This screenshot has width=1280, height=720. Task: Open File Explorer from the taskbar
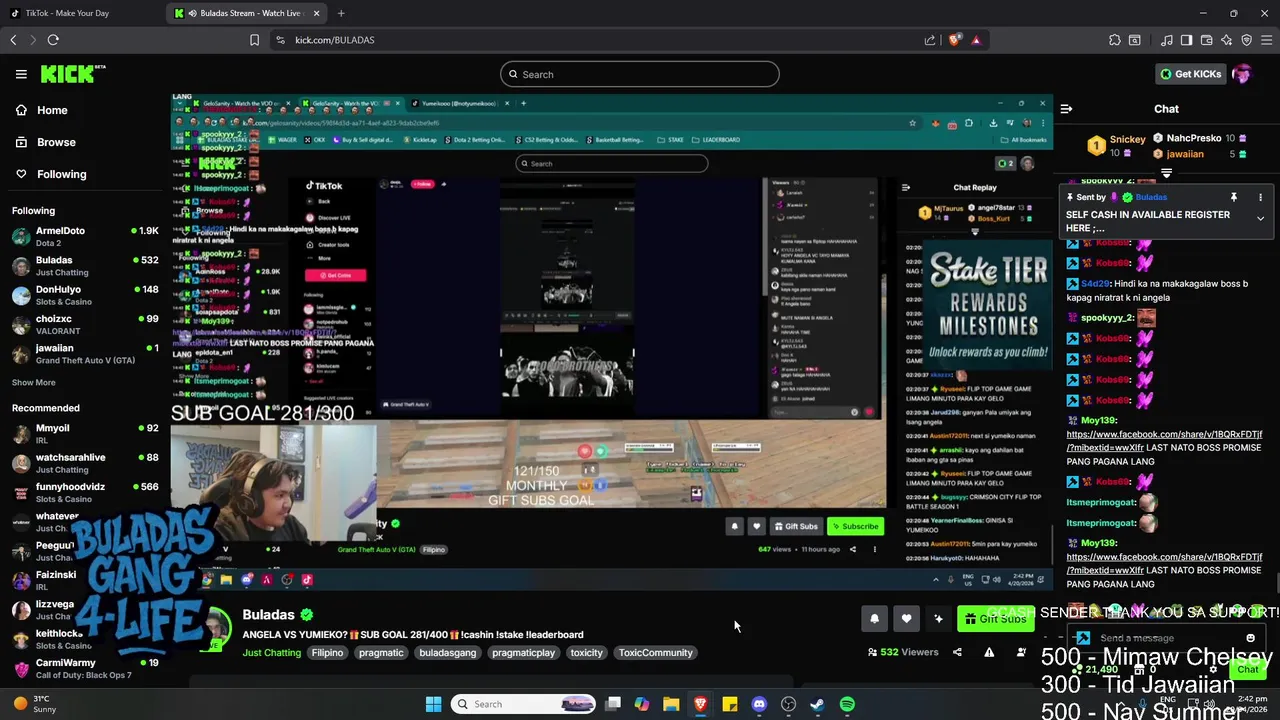click(x=671, y=704)
